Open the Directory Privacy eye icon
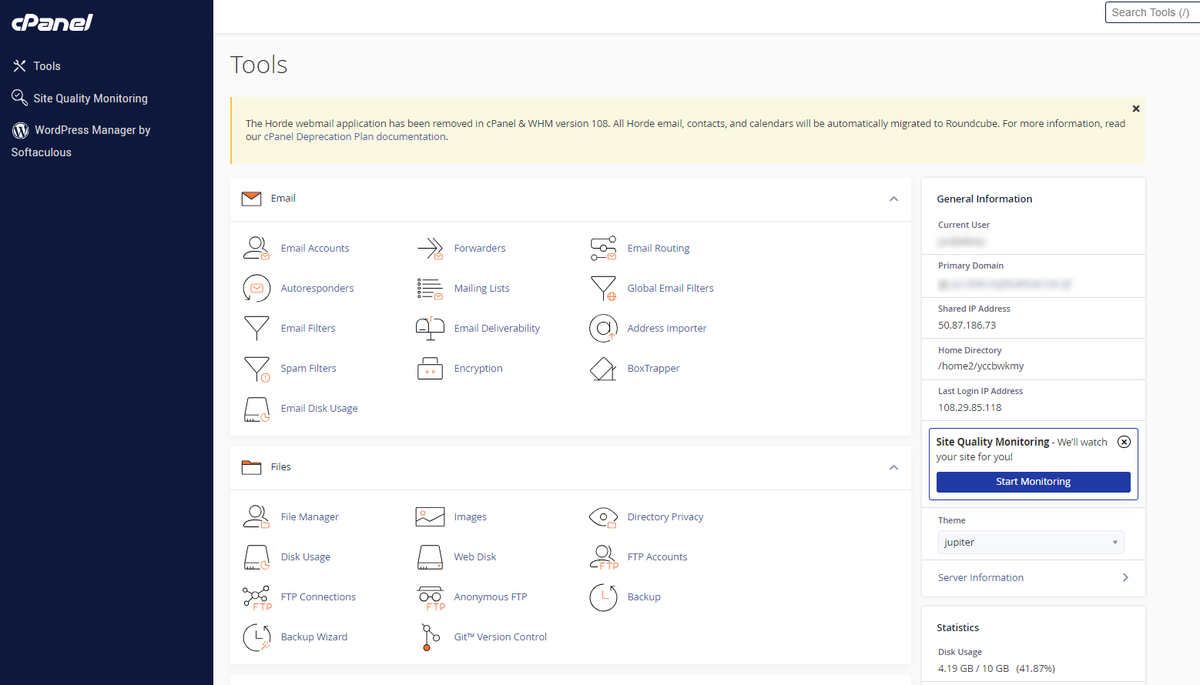 (x=603, y=517)
